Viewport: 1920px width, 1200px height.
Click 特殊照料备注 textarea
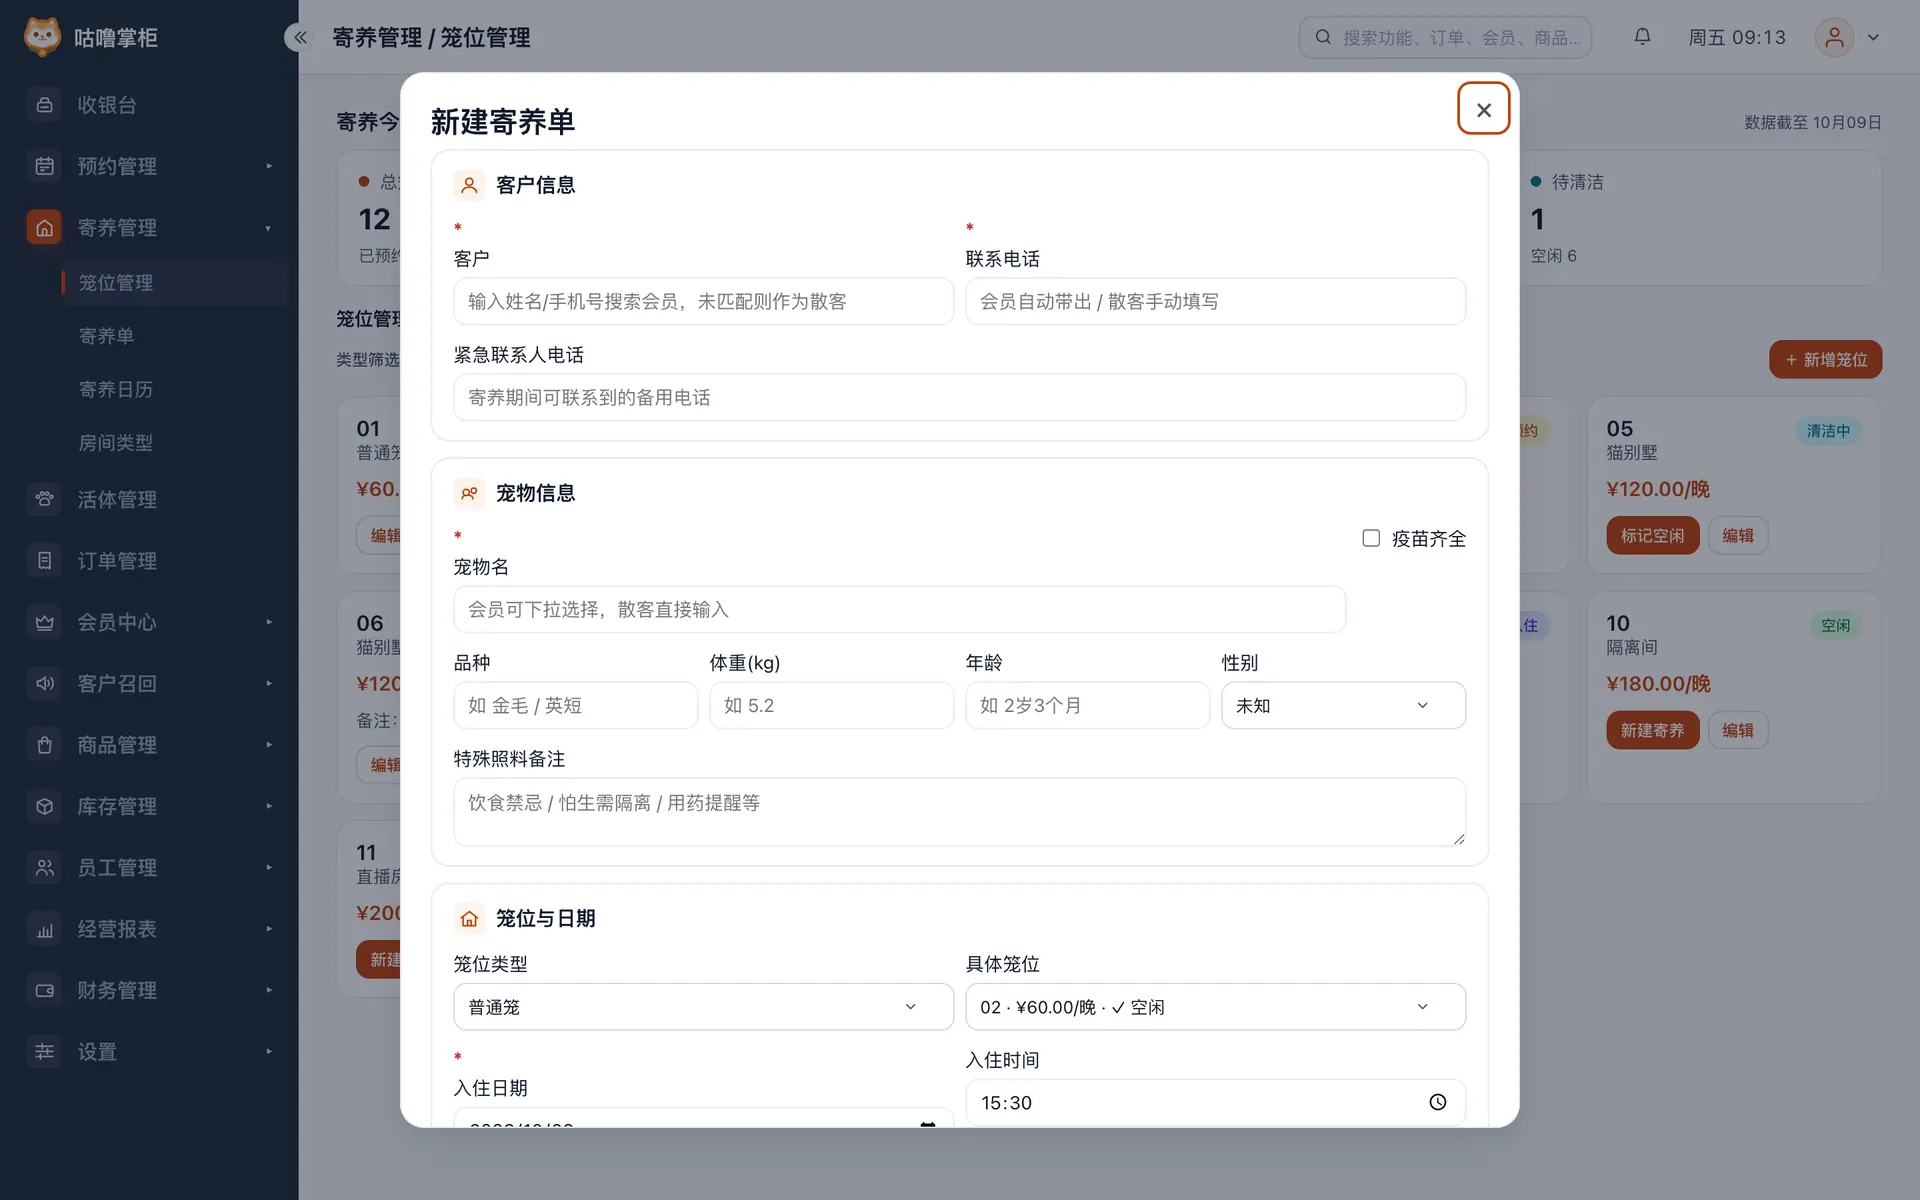point(959,812)
